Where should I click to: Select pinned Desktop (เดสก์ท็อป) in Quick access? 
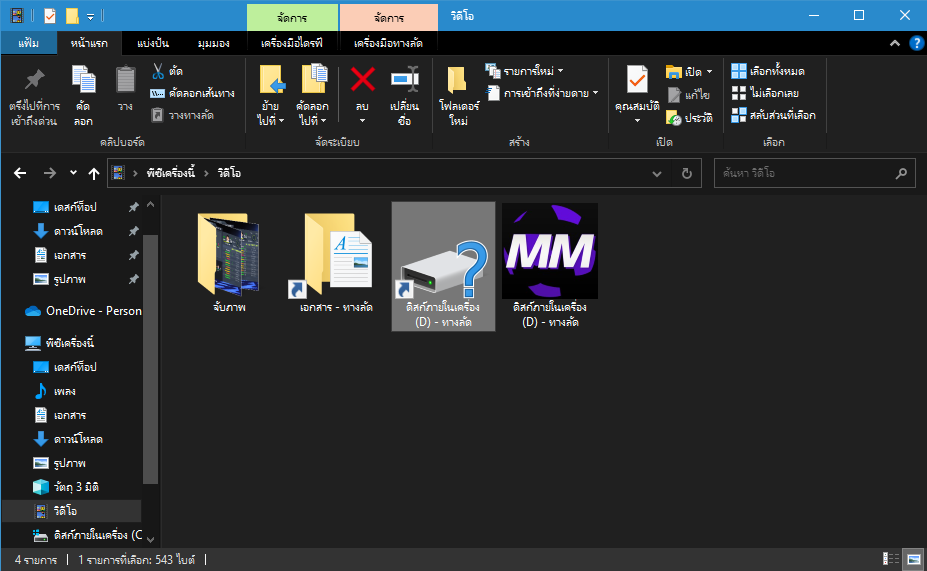(x=75, y=207)
